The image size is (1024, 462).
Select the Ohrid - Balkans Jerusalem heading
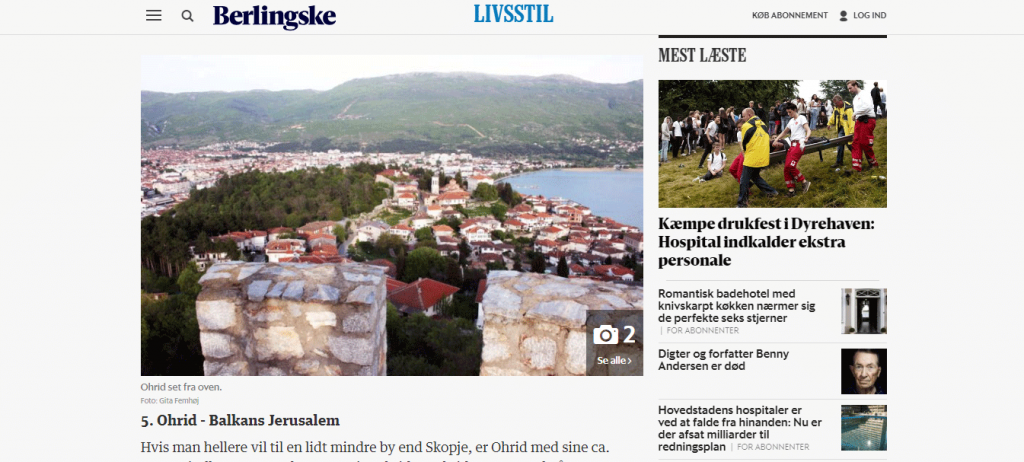[240, 421]
